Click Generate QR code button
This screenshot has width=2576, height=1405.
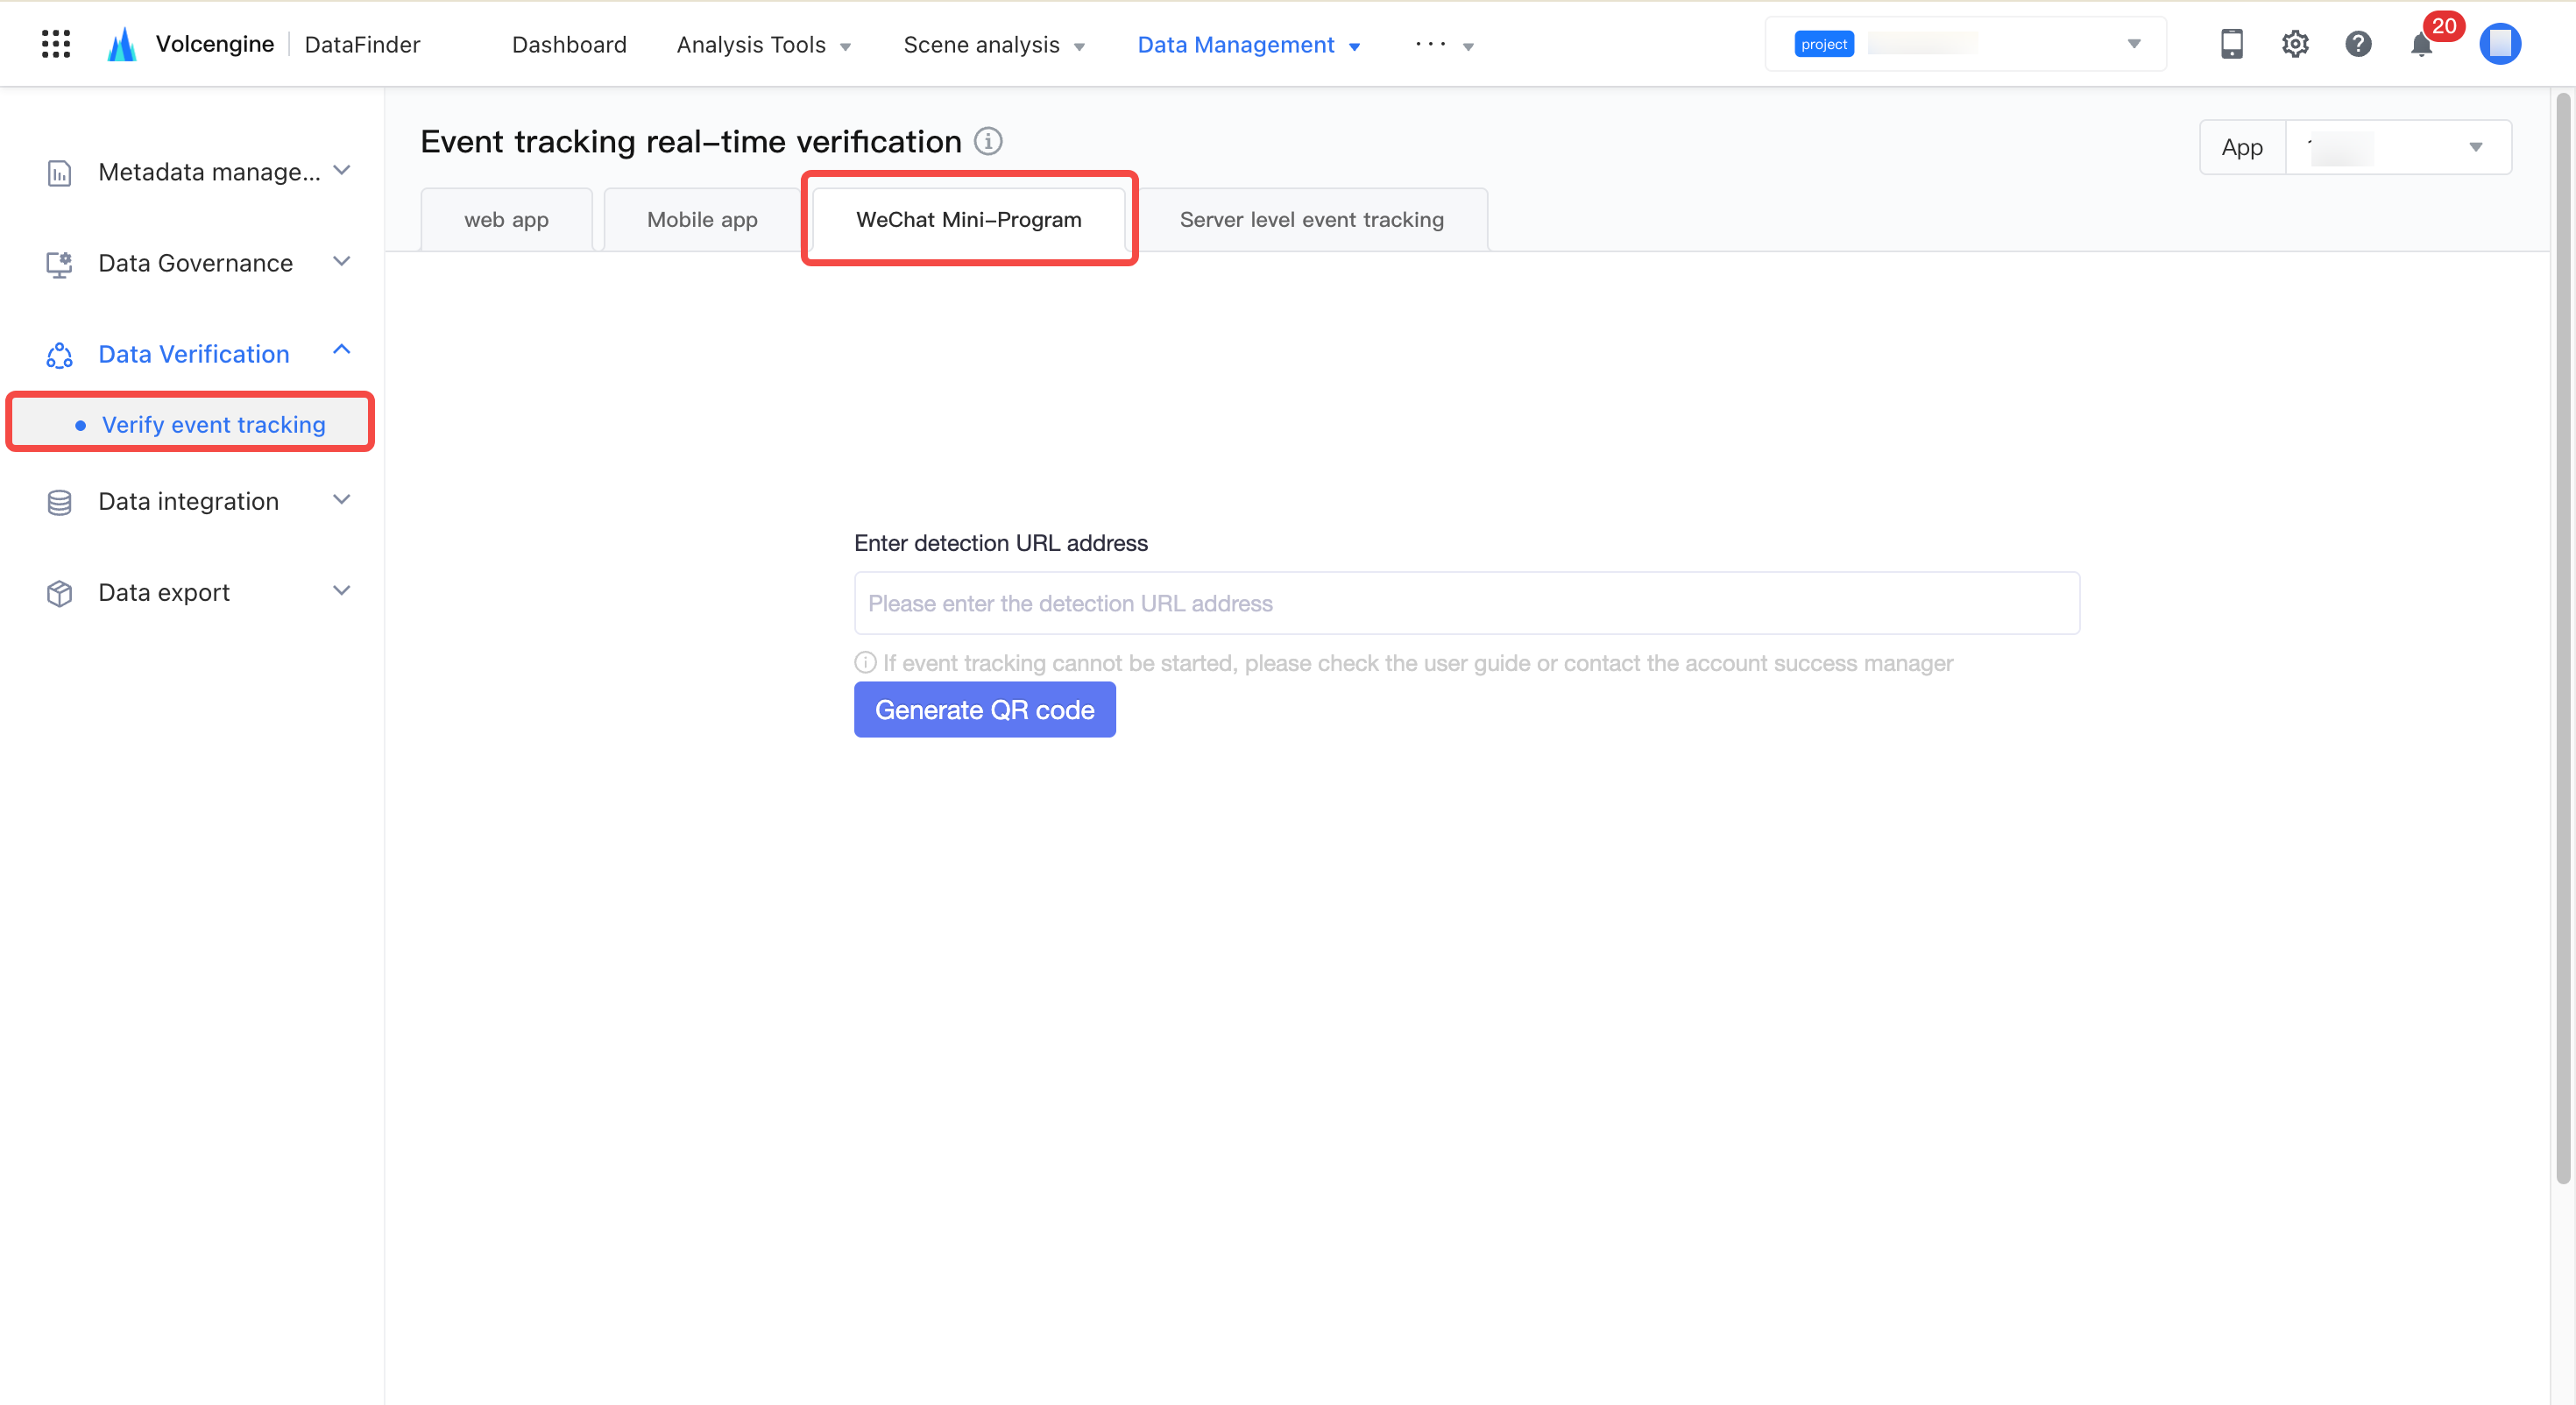tap(984, 709)
